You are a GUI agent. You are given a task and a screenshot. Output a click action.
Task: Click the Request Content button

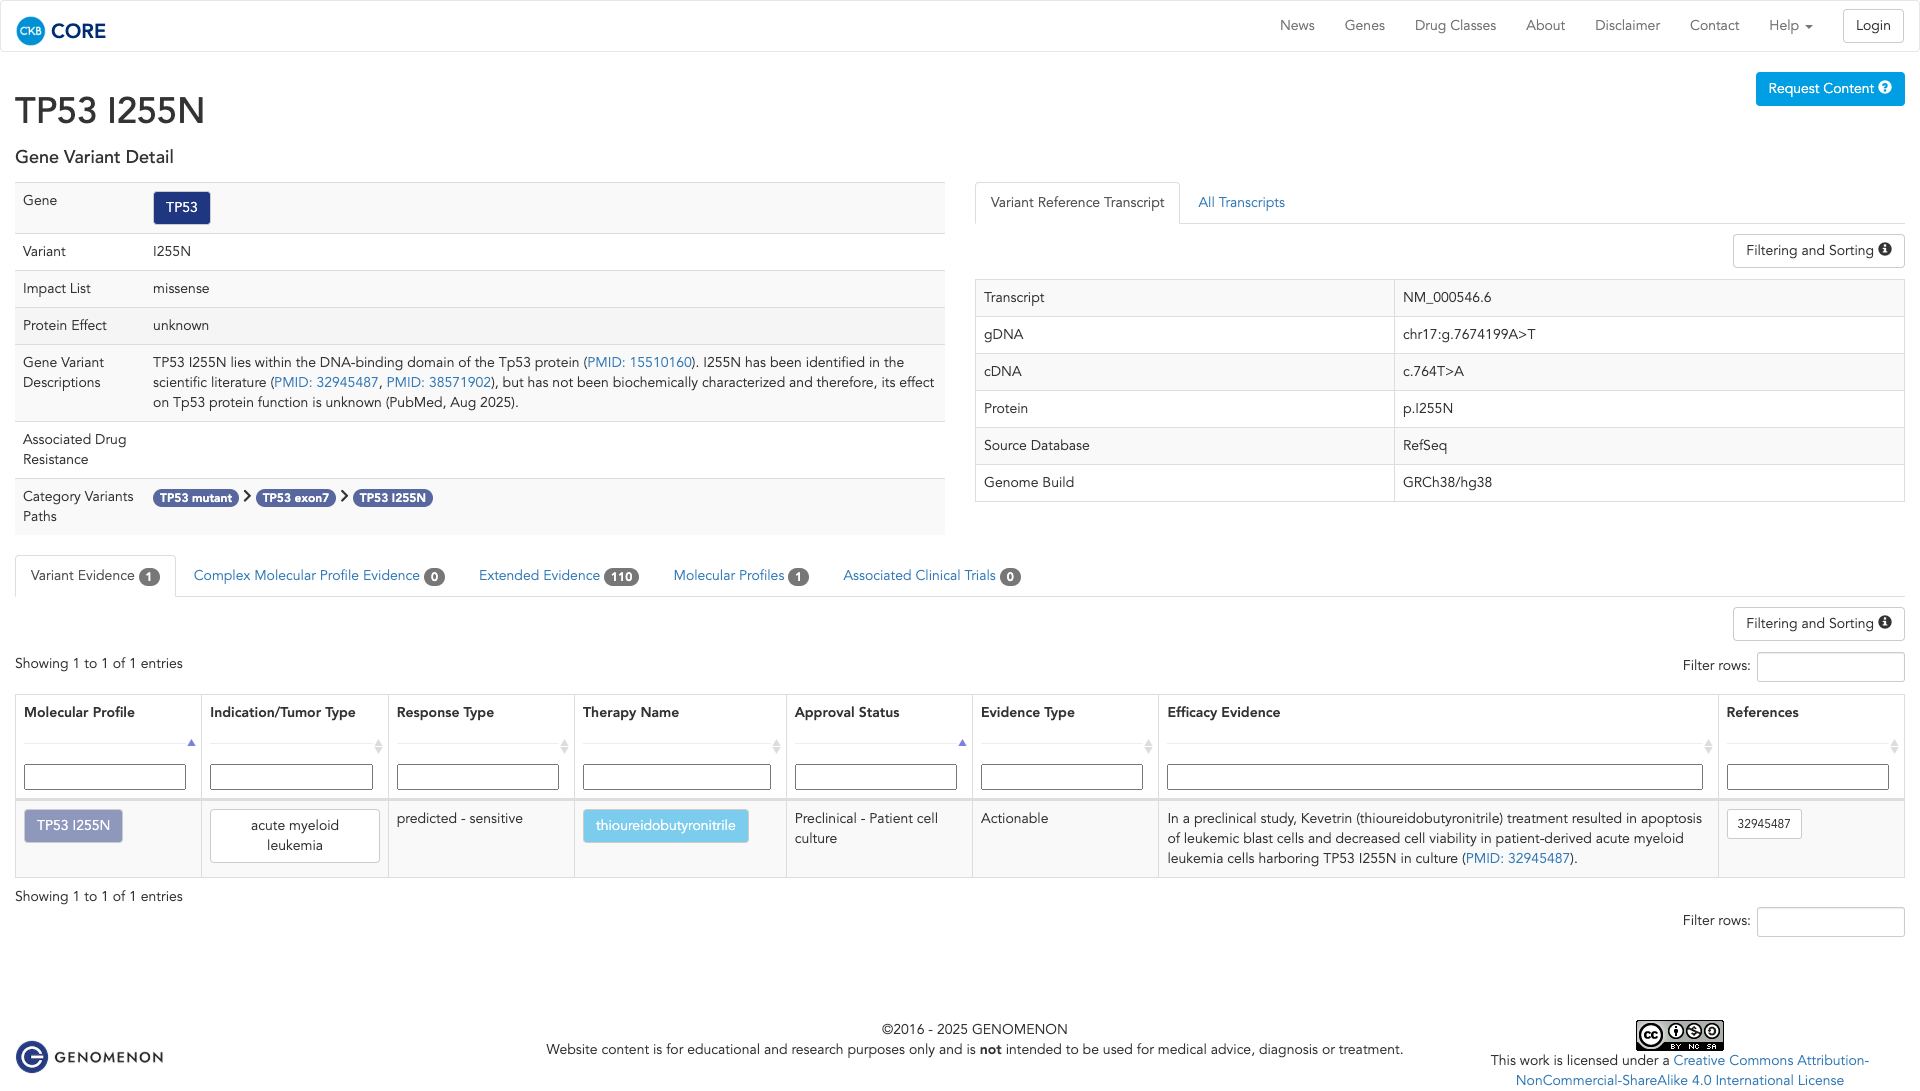click(1829, 89)
